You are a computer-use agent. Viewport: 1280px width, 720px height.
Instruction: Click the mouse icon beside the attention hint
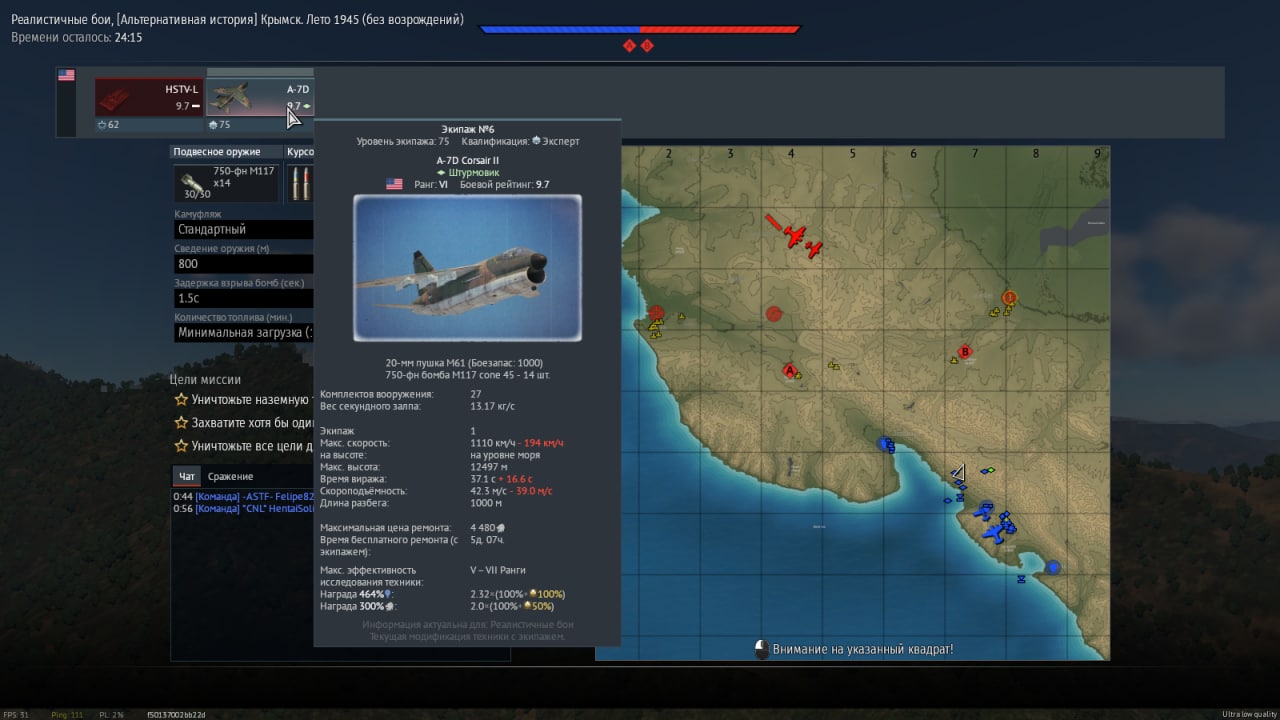point(761,649)
